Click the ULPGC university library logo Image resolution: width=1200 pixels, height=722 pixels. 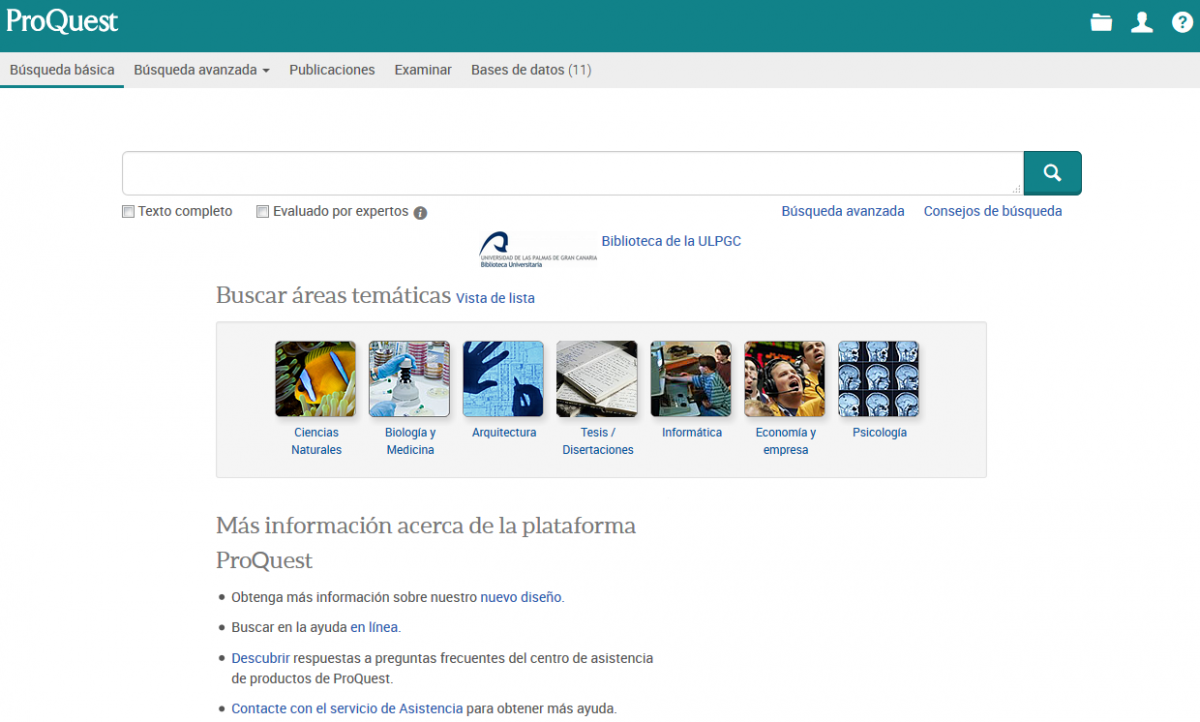tap(538, 250)
